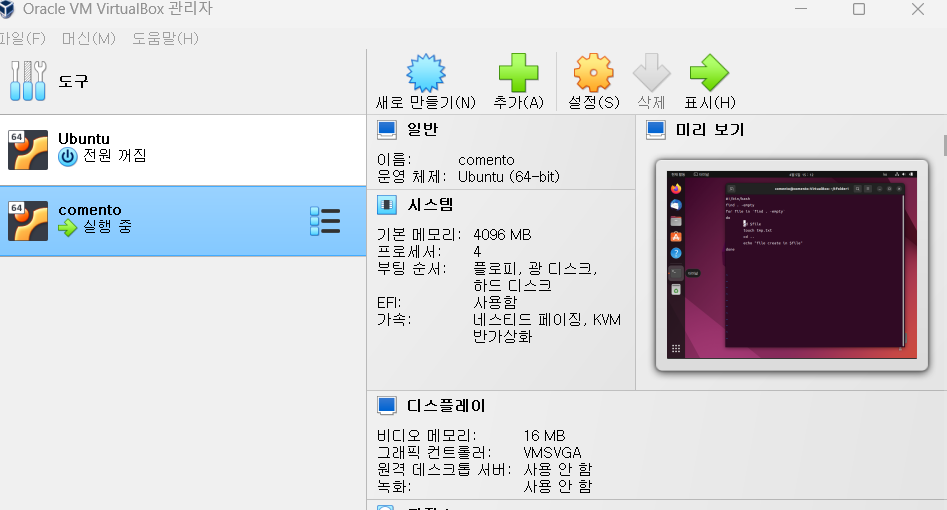Click the details pane vertical scrollbar
The height and width of the screenshot is (510, 947).
click(945, 145)
